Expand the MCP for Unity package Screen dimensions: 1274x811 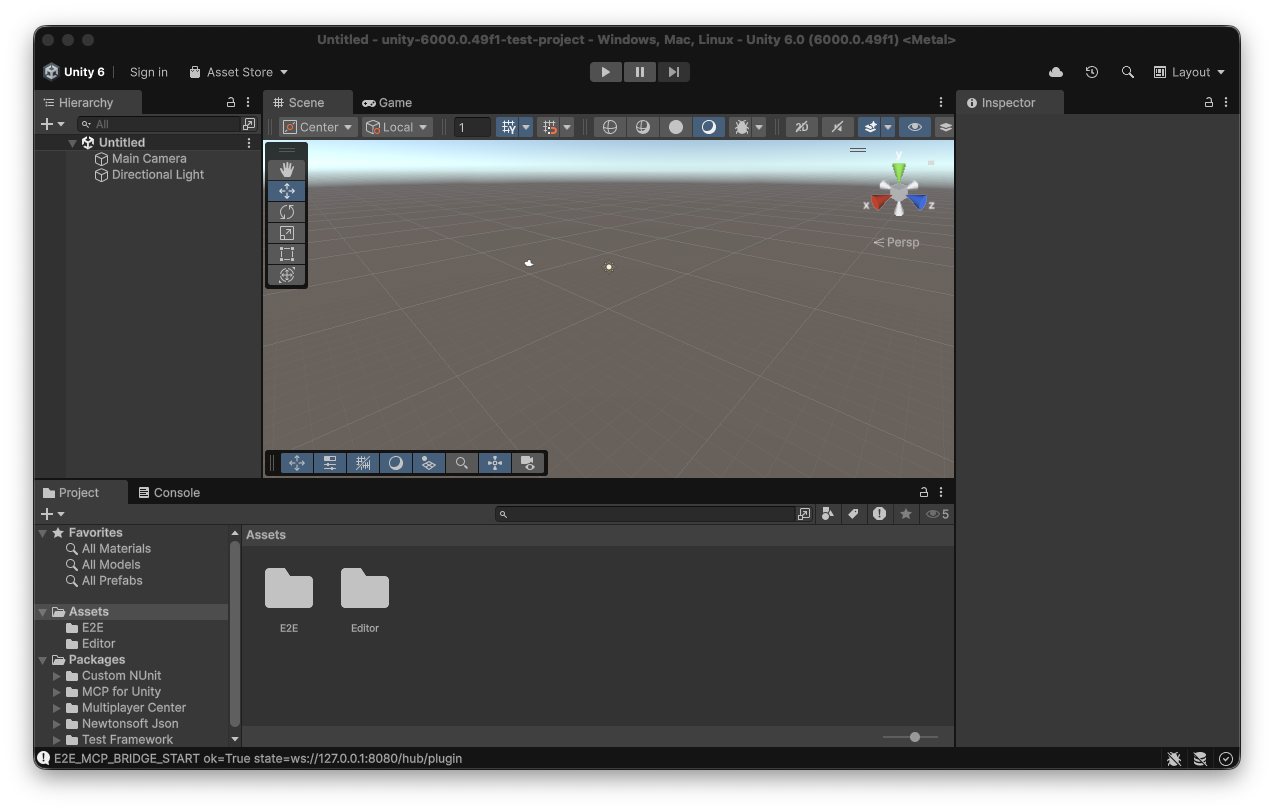click(57, 692)
